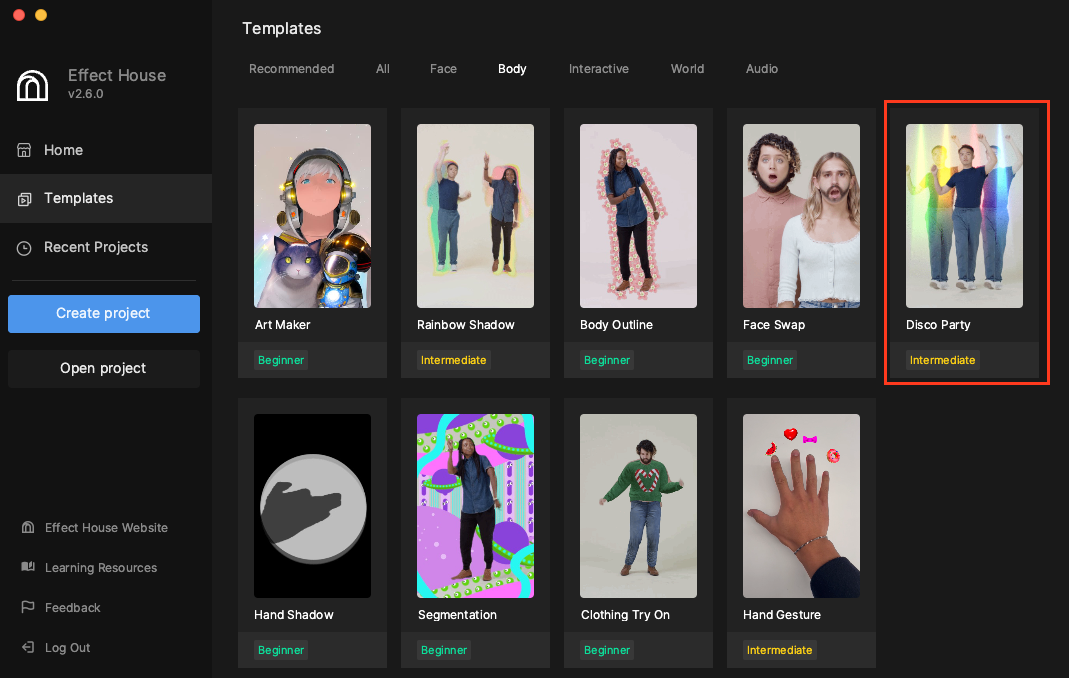Click the Segmentation title text
Screen dimensions: 1069x678
click(x=457, y=615)
